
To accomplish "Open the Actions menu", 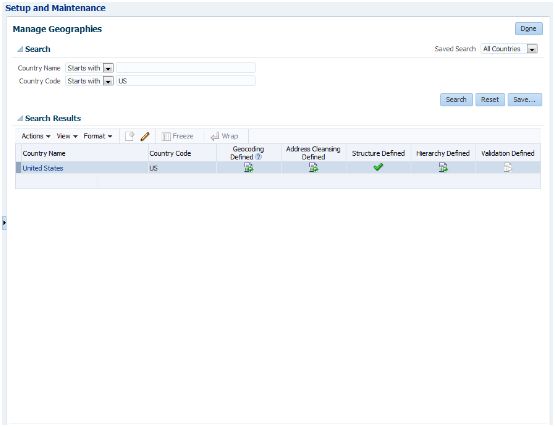I will (x=36, y=136).
